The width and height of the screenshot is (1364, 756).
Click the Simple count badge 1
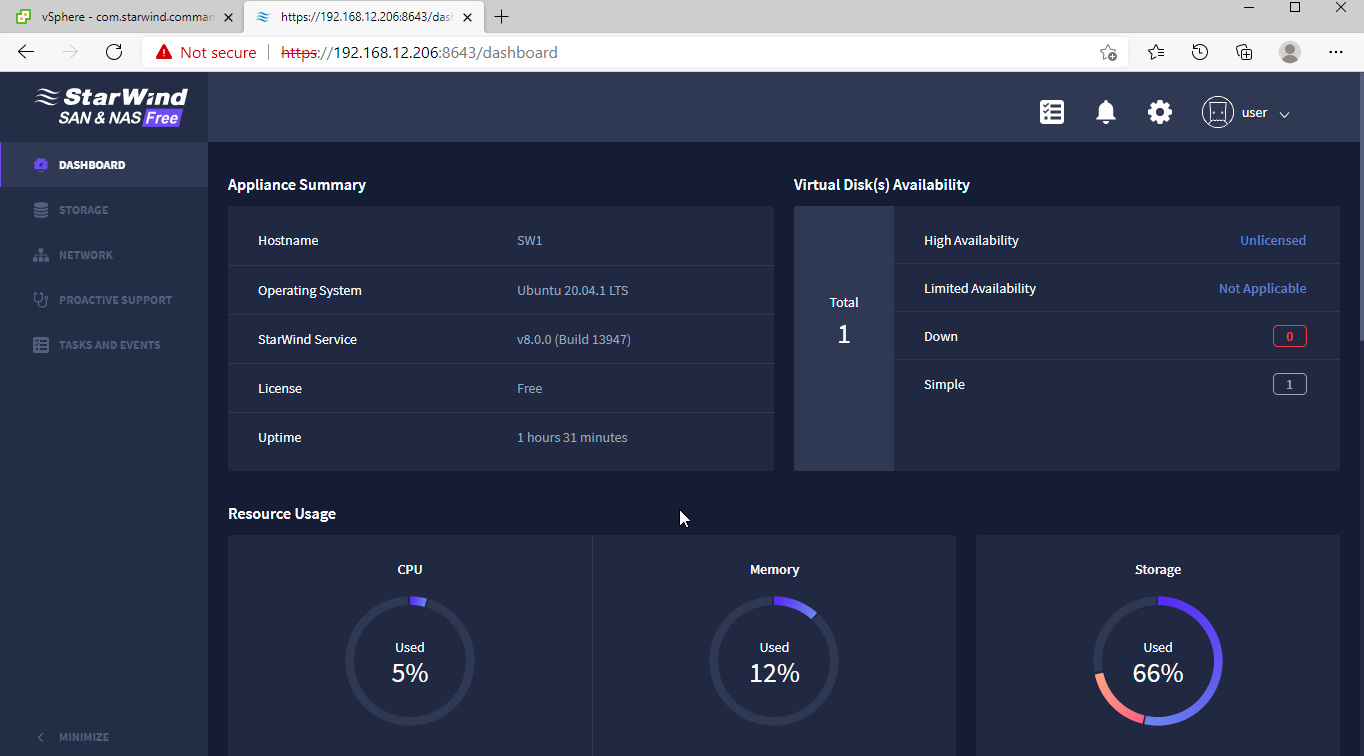[1290, 384]
